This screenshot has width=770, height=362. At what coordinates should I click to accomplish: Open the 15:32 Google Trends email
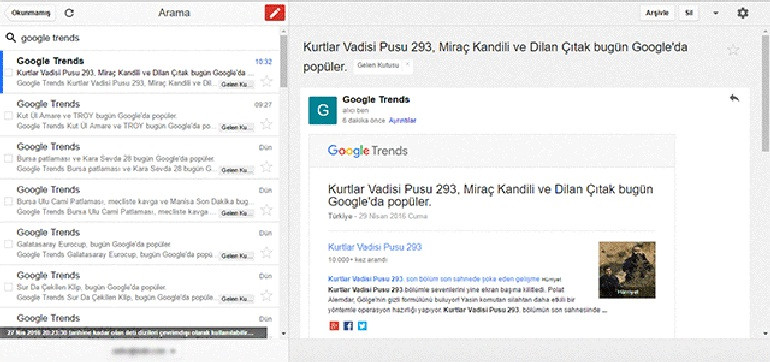pos(140,72)
